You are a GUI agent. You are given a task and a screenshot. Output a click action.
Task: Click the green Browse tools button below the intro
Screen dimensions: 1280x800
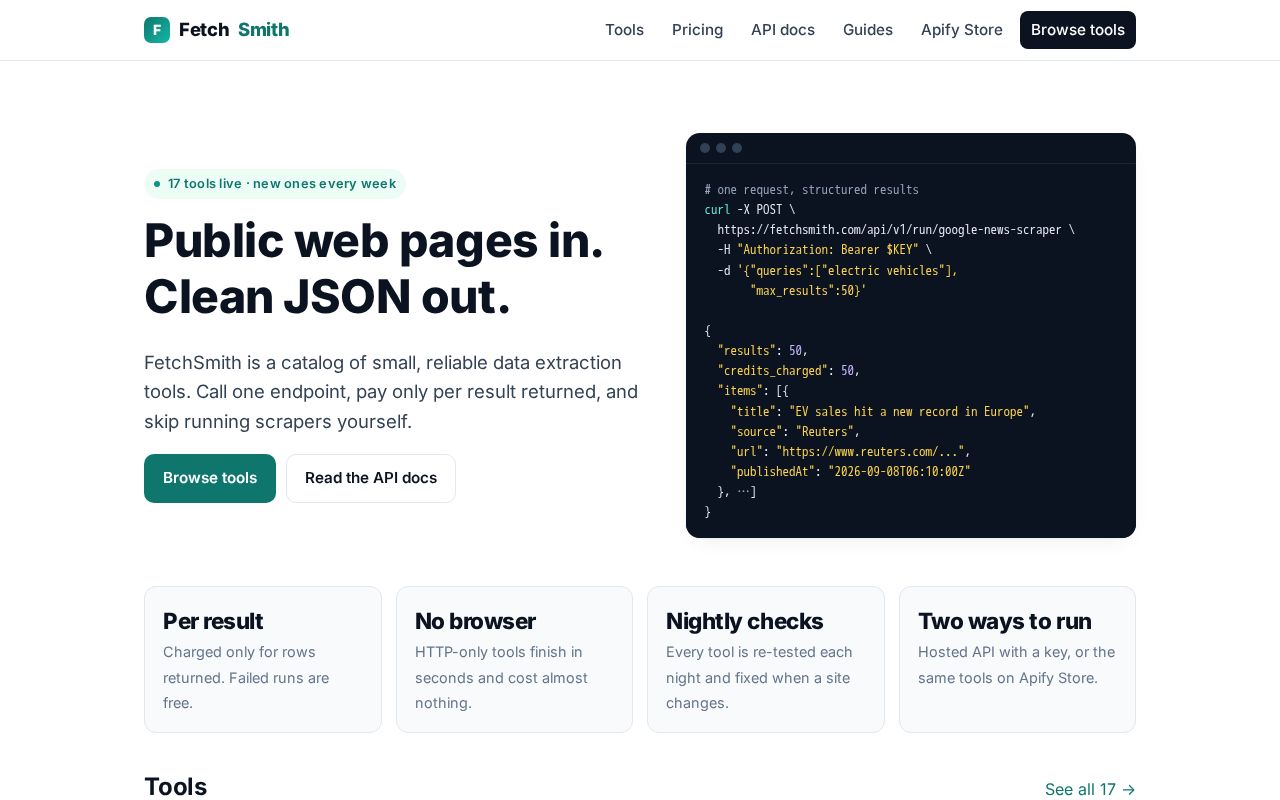[210, 478]
